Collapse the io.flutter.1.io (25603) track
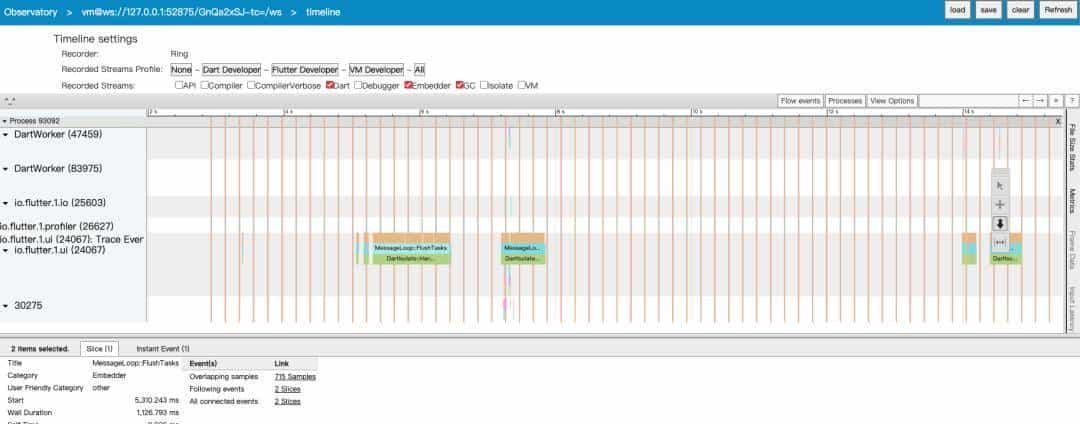Image resolution: width=1080 pixels, height=424 pixels. (6, 204)
